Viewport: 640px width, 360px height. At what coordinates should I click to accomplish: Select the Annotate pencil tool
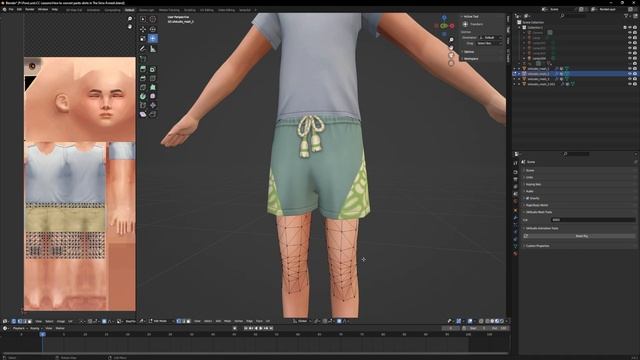click(143, 49)
